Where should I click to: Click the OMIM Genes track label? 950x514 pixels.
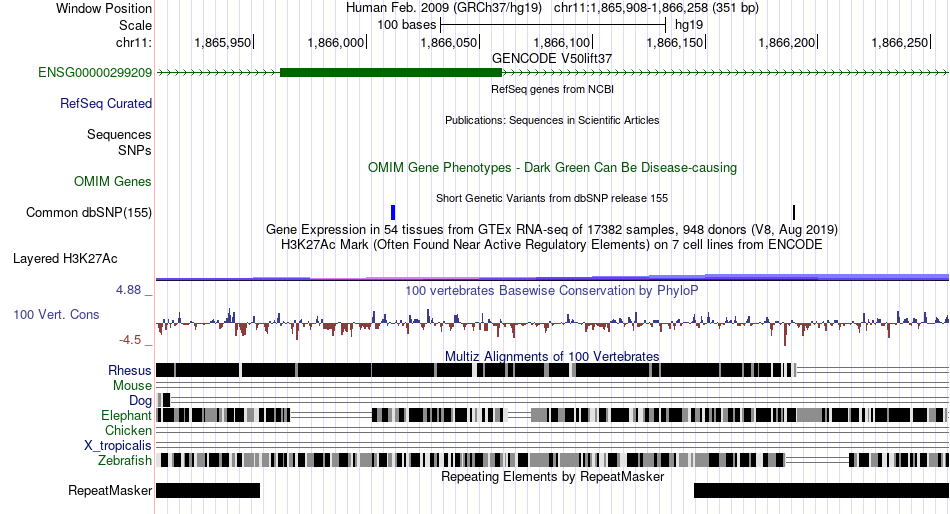[x=113, y=181]
